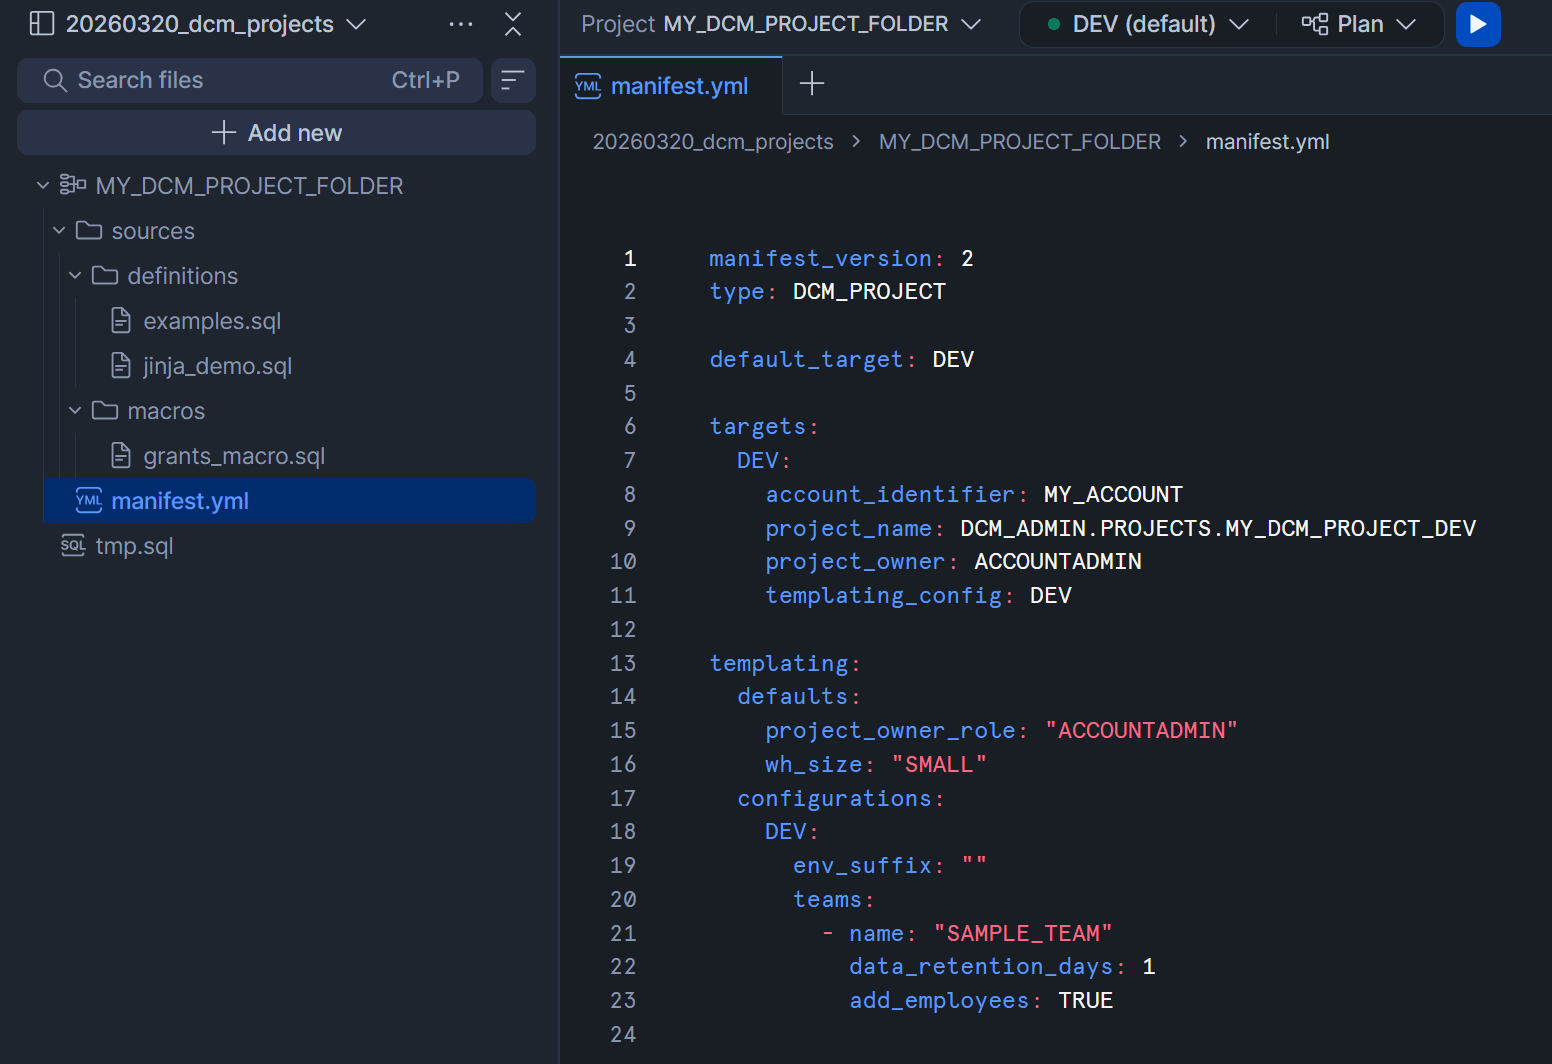Click MY_DCM_PROJECT_FOLDER in the breadcrumb
Viewport: 1552px width, 1064px height.
click(1019, 142)
